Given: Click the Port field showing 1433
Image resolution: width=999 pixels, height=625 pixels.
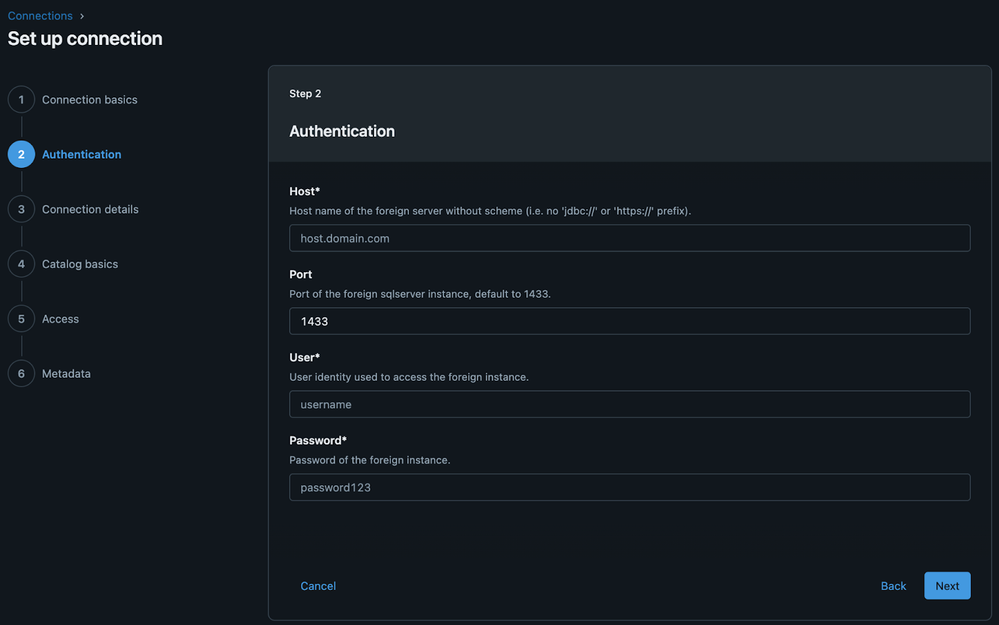Looking at the screenshot, I should click(629, 321).
